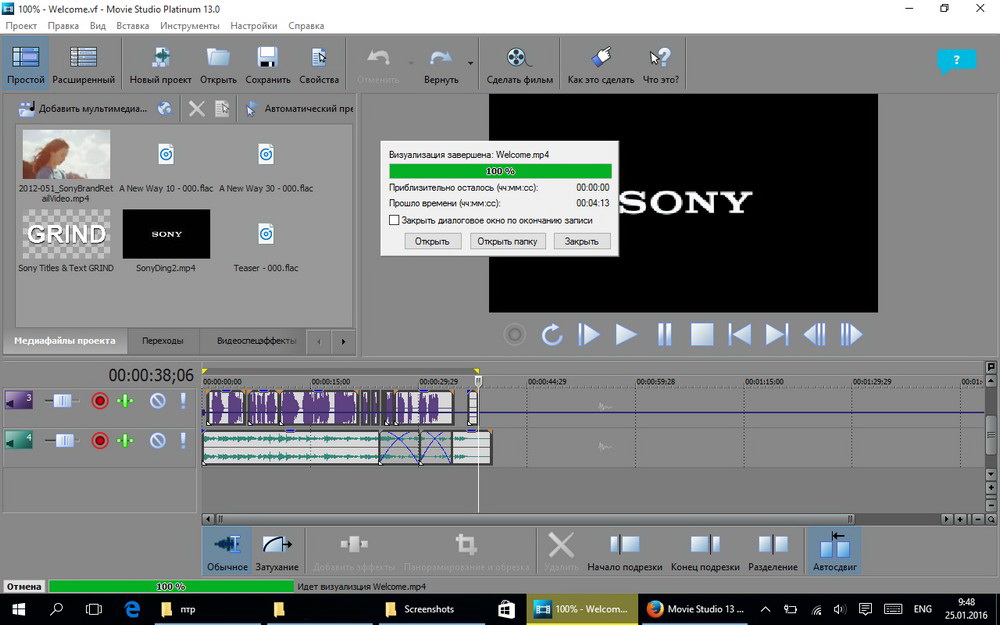Screen dimensions: 1000x625
Task: Go to start of project button
Action: (x=739, y=334)
